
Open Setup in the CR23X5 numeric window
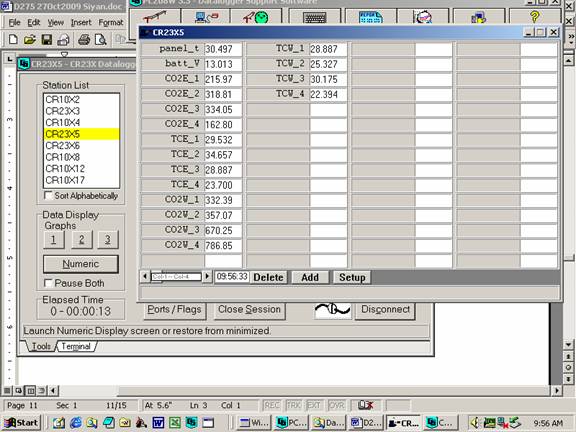tap(352, 277)
